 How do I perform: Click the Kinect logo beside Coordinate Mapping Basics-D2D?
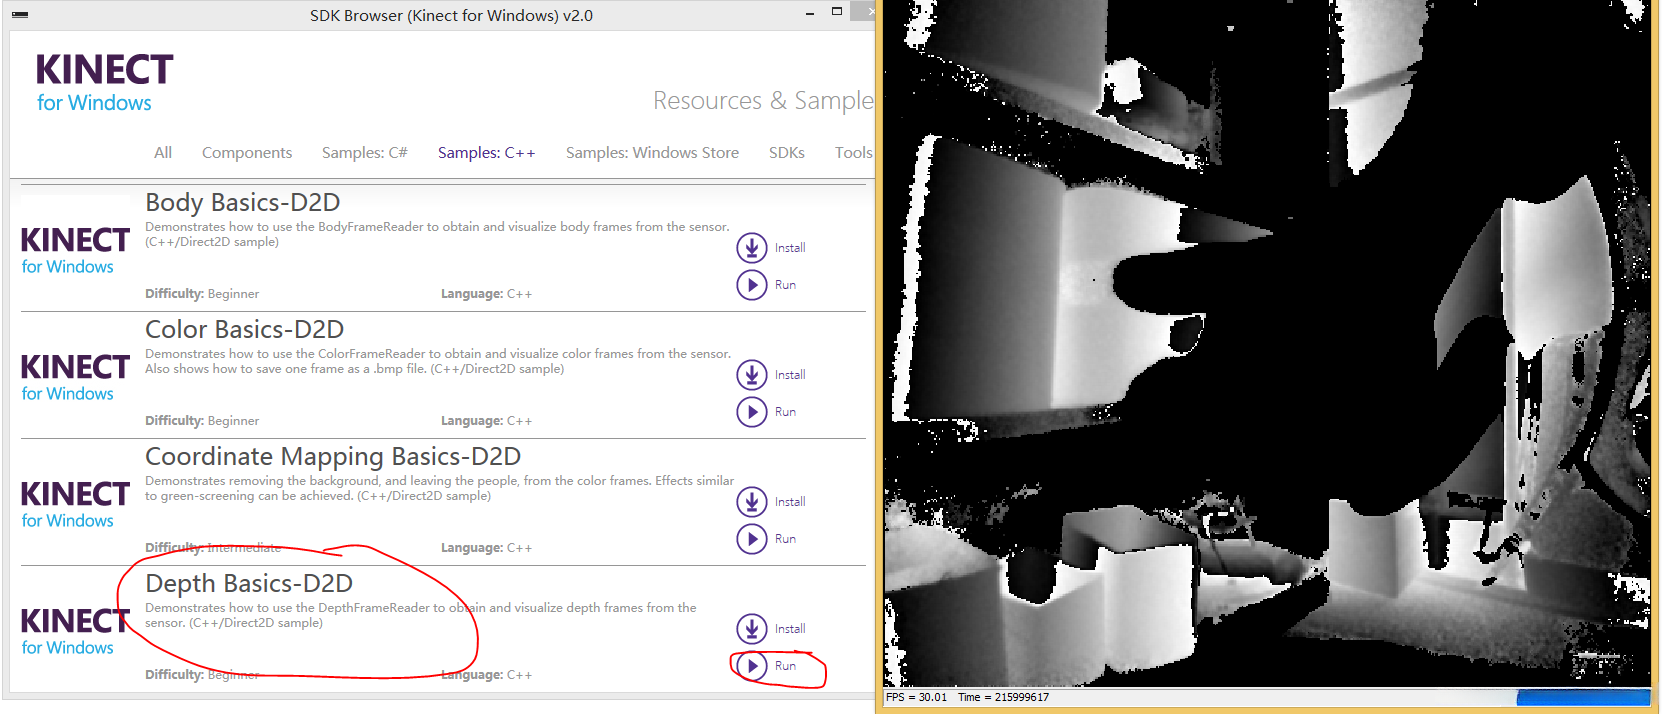75,504
